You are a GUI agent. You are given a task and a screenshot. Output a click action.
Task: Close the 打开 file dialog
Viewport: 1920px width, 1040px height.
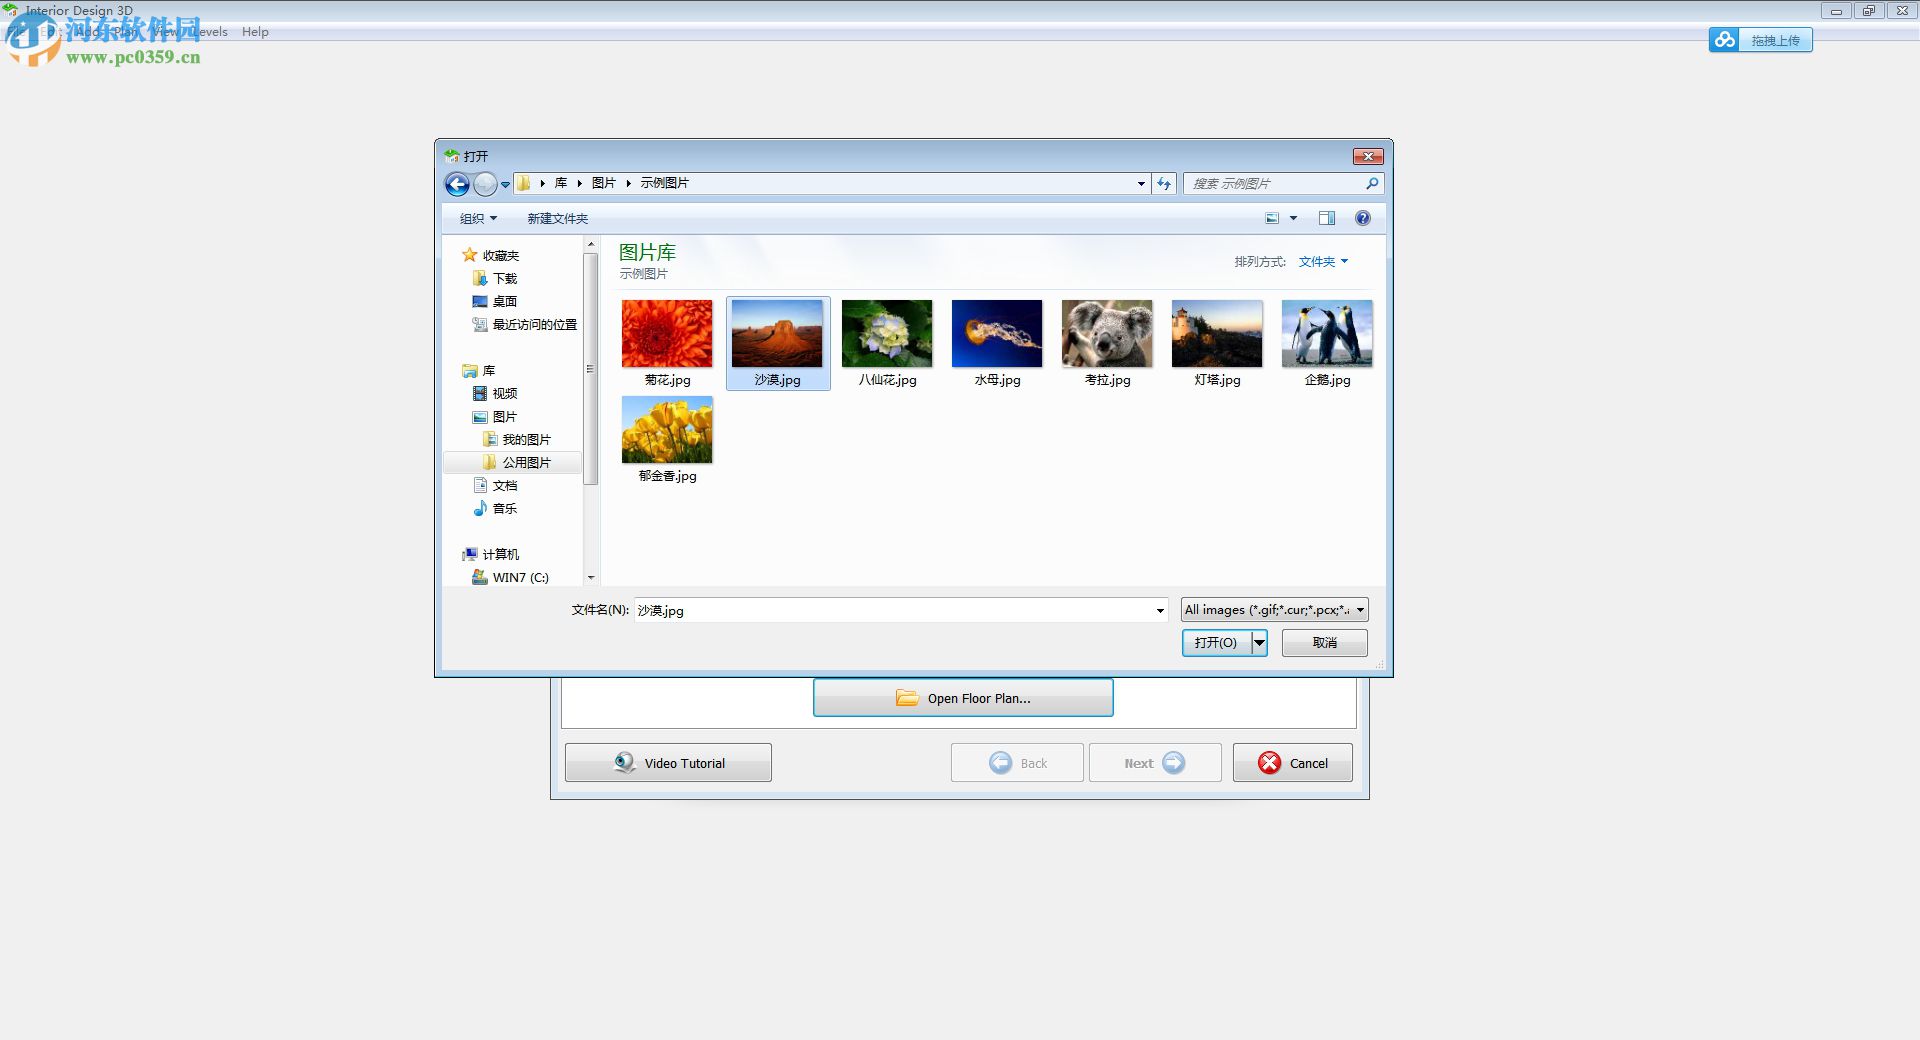pos(1368,156)
